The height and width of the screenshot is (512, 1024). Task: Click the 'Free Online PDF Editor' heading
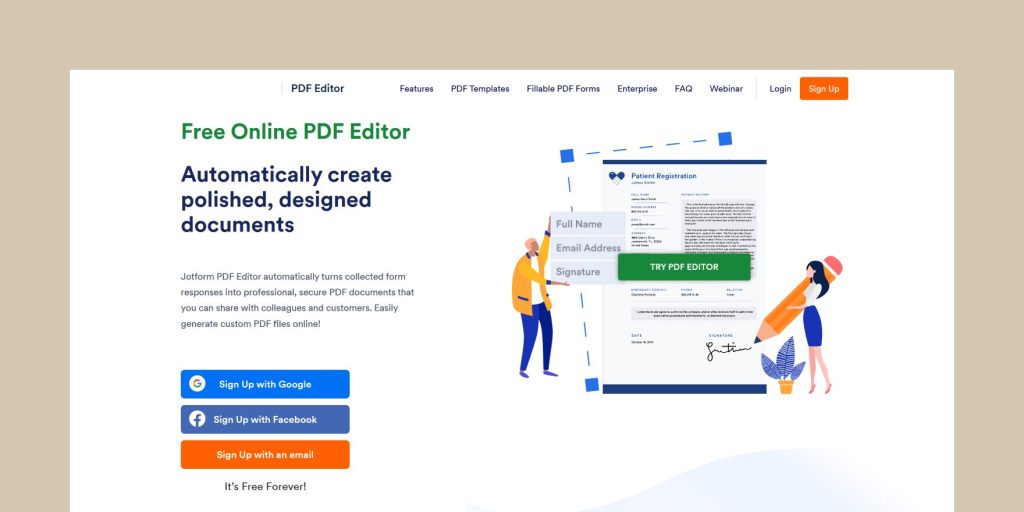pyautogui.click(x=296, y=132)
